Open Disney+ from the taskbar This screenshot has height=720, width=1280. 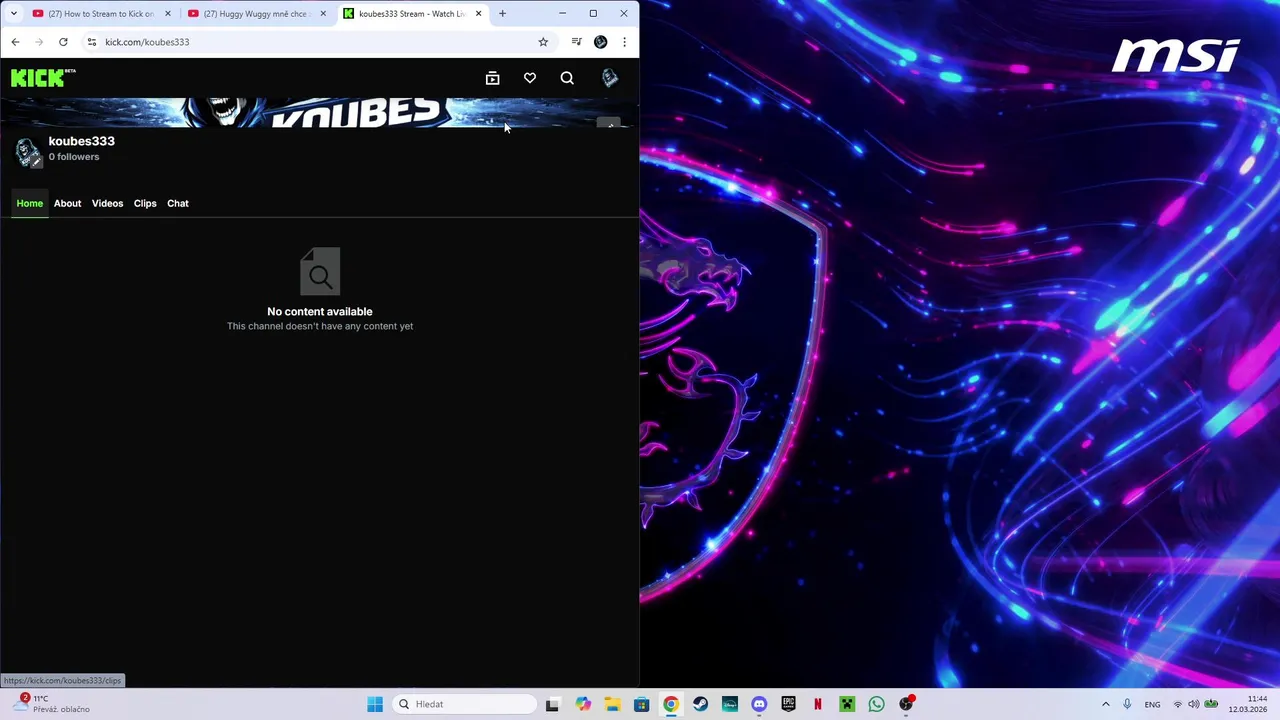point(730,704)
